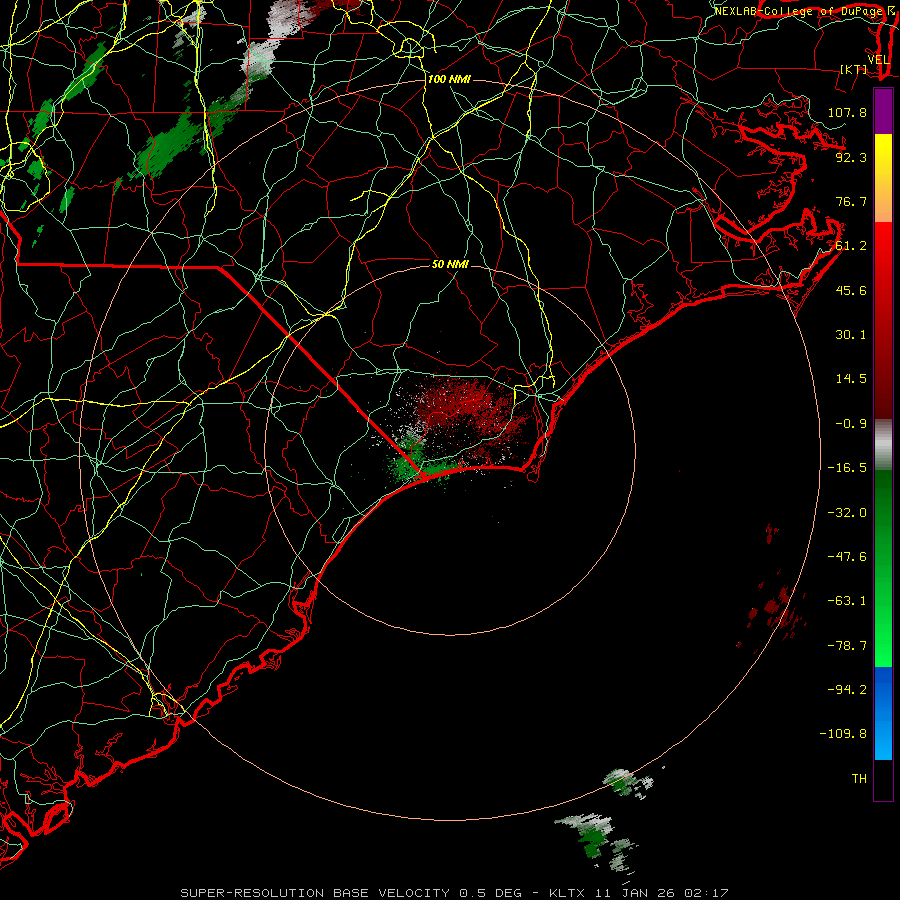This screenshot has width=900, height=900.
Task: Click the offshore green and gray echo at bottom
Action: 594,838
